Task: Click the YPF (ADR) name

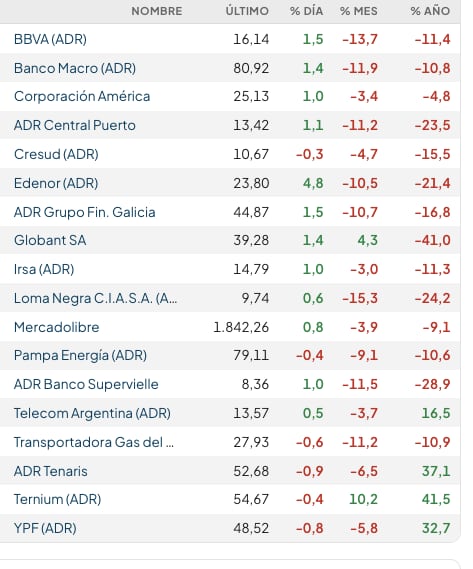Action: point(45,528)
